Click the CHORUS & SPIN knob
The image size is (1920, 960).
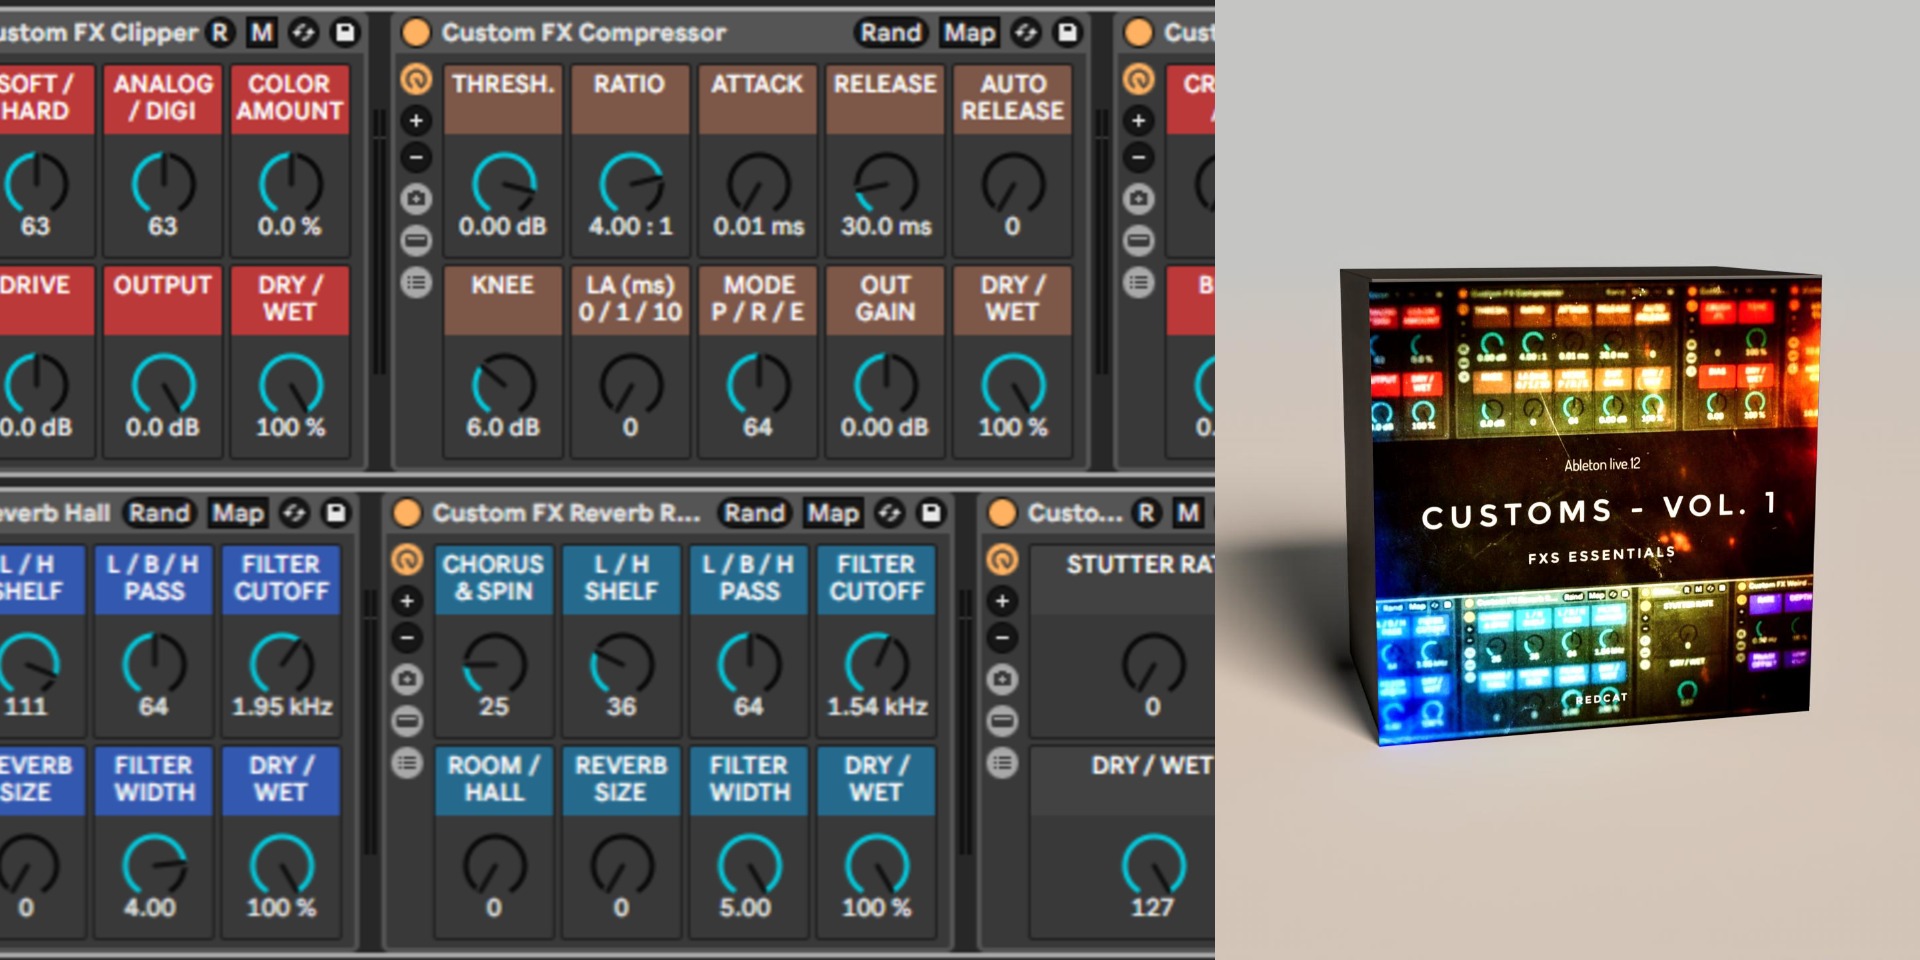(x=494, y=665)
